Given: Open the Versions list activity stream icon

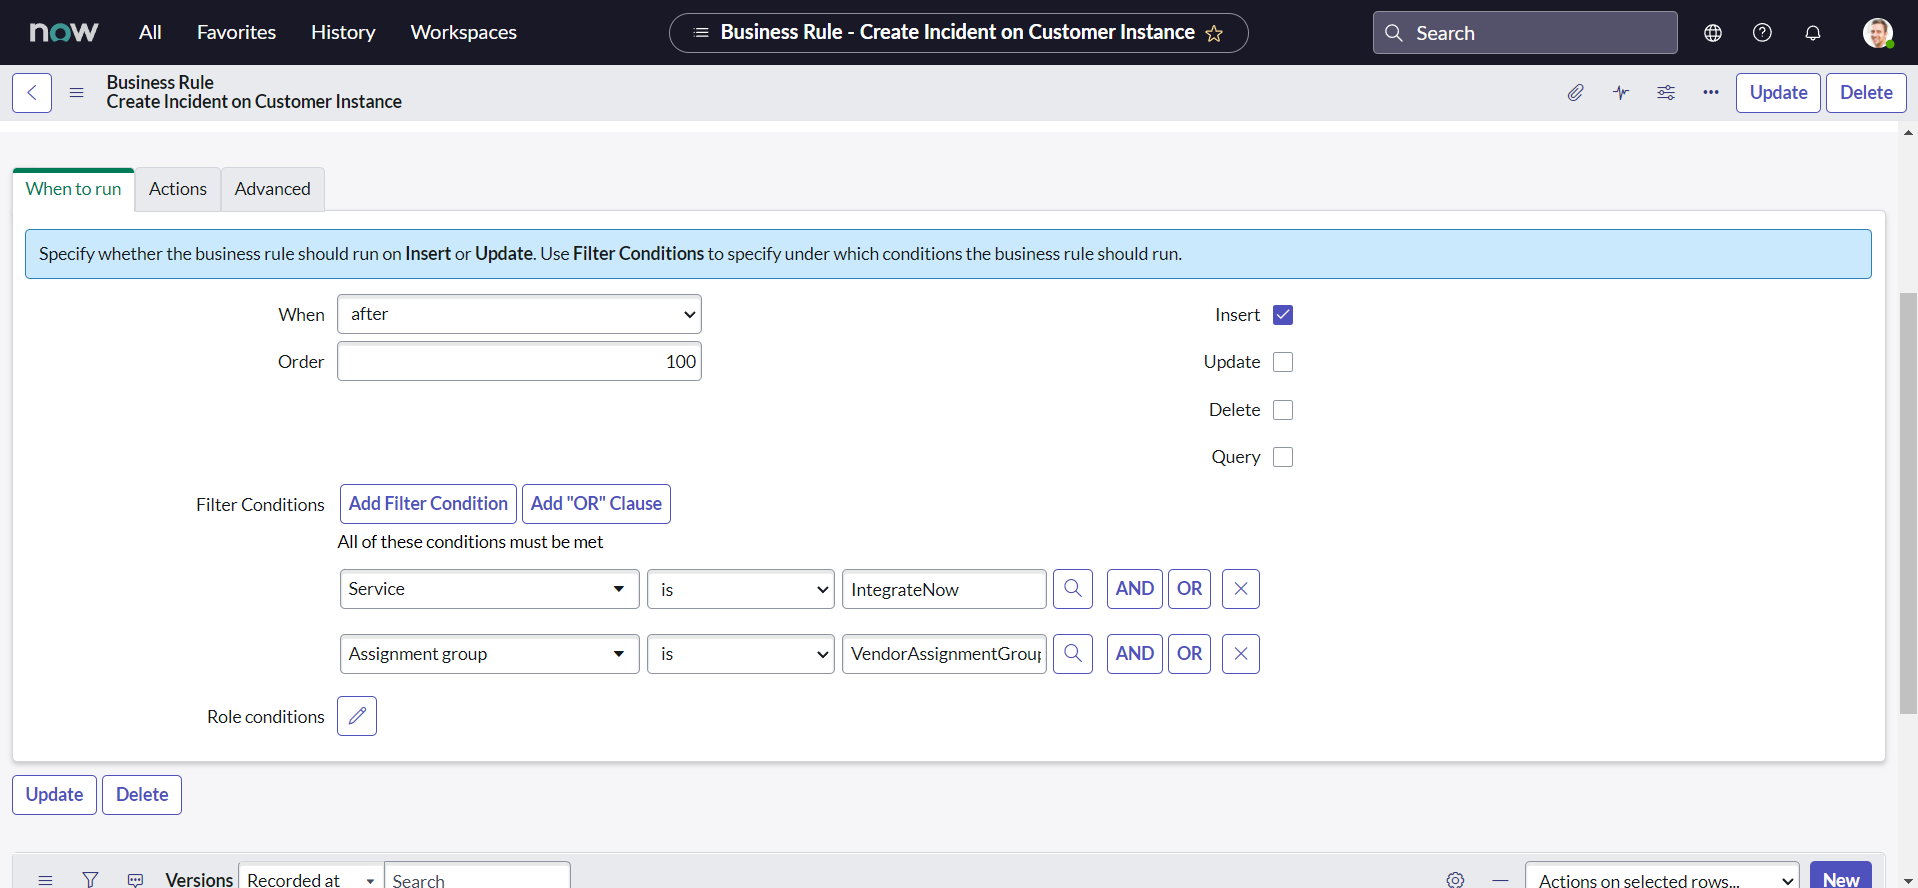Looking at the screenshot, I should [135, 880].
